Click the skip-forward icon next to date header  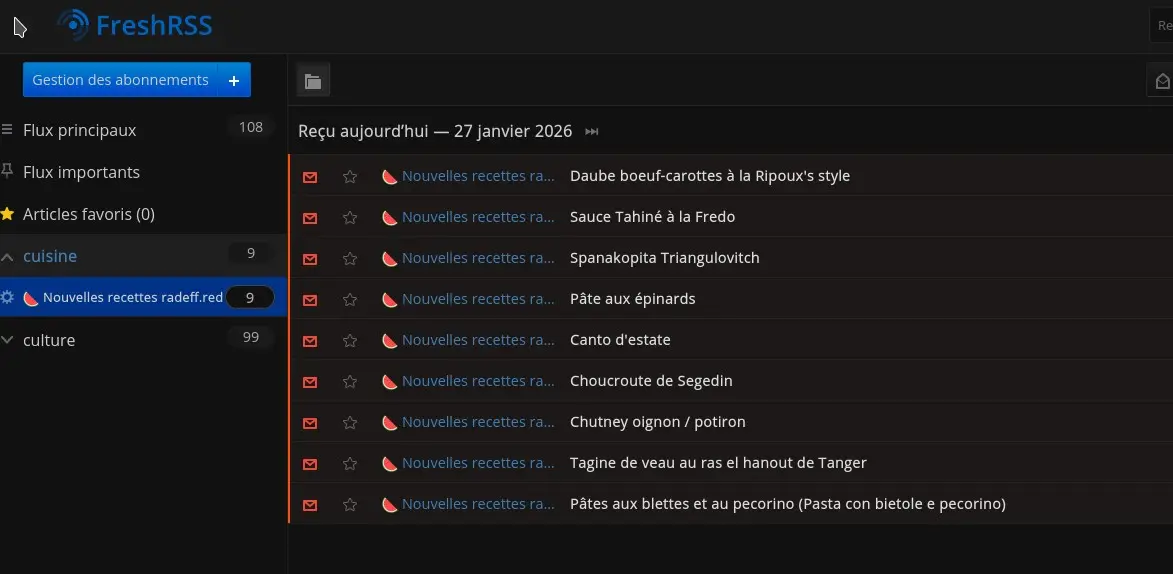click(x=592, y=132)
